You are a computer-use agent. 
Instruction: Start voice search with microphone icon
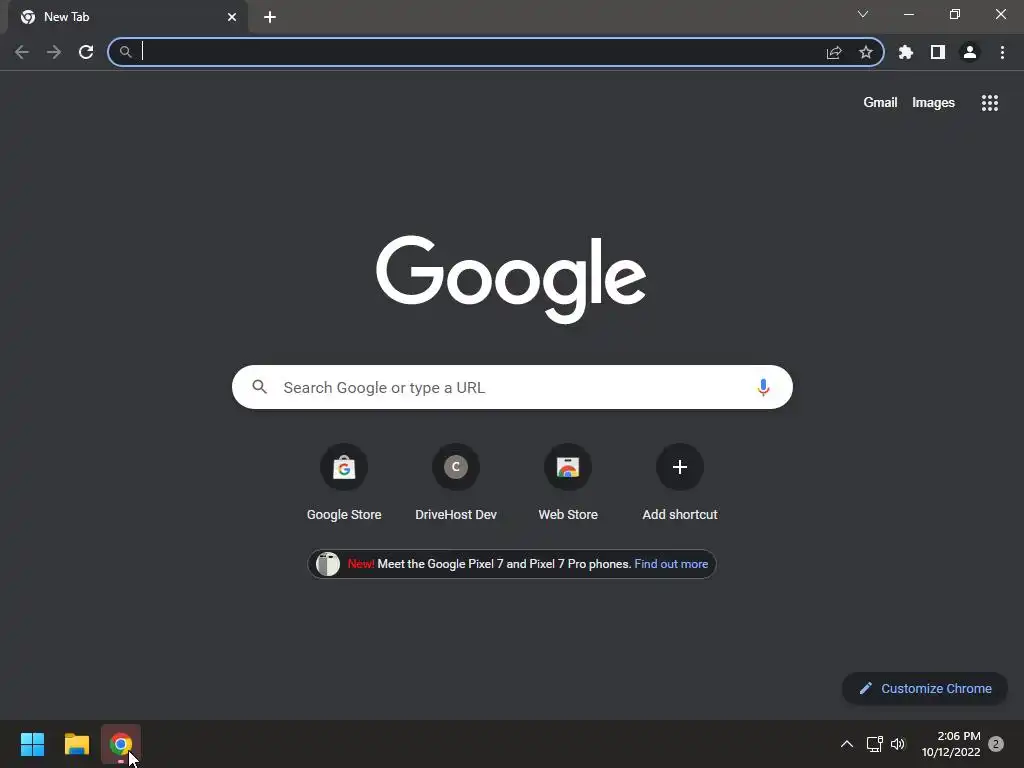(x=763, y=387)
